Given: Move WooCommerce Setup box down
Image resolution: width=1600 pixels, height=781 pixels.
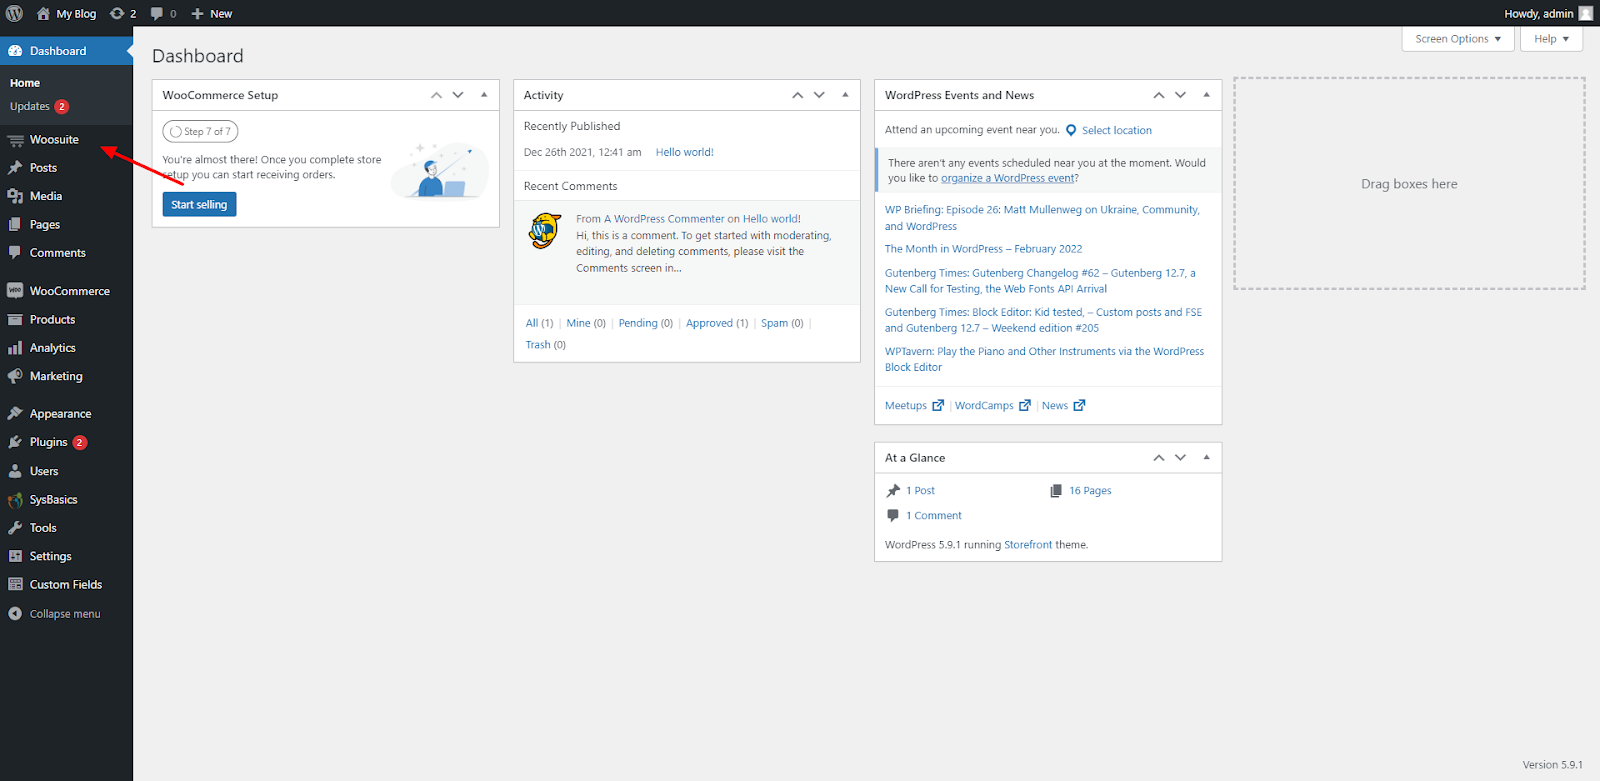Looking at the screenshot, I should [458, 95].
